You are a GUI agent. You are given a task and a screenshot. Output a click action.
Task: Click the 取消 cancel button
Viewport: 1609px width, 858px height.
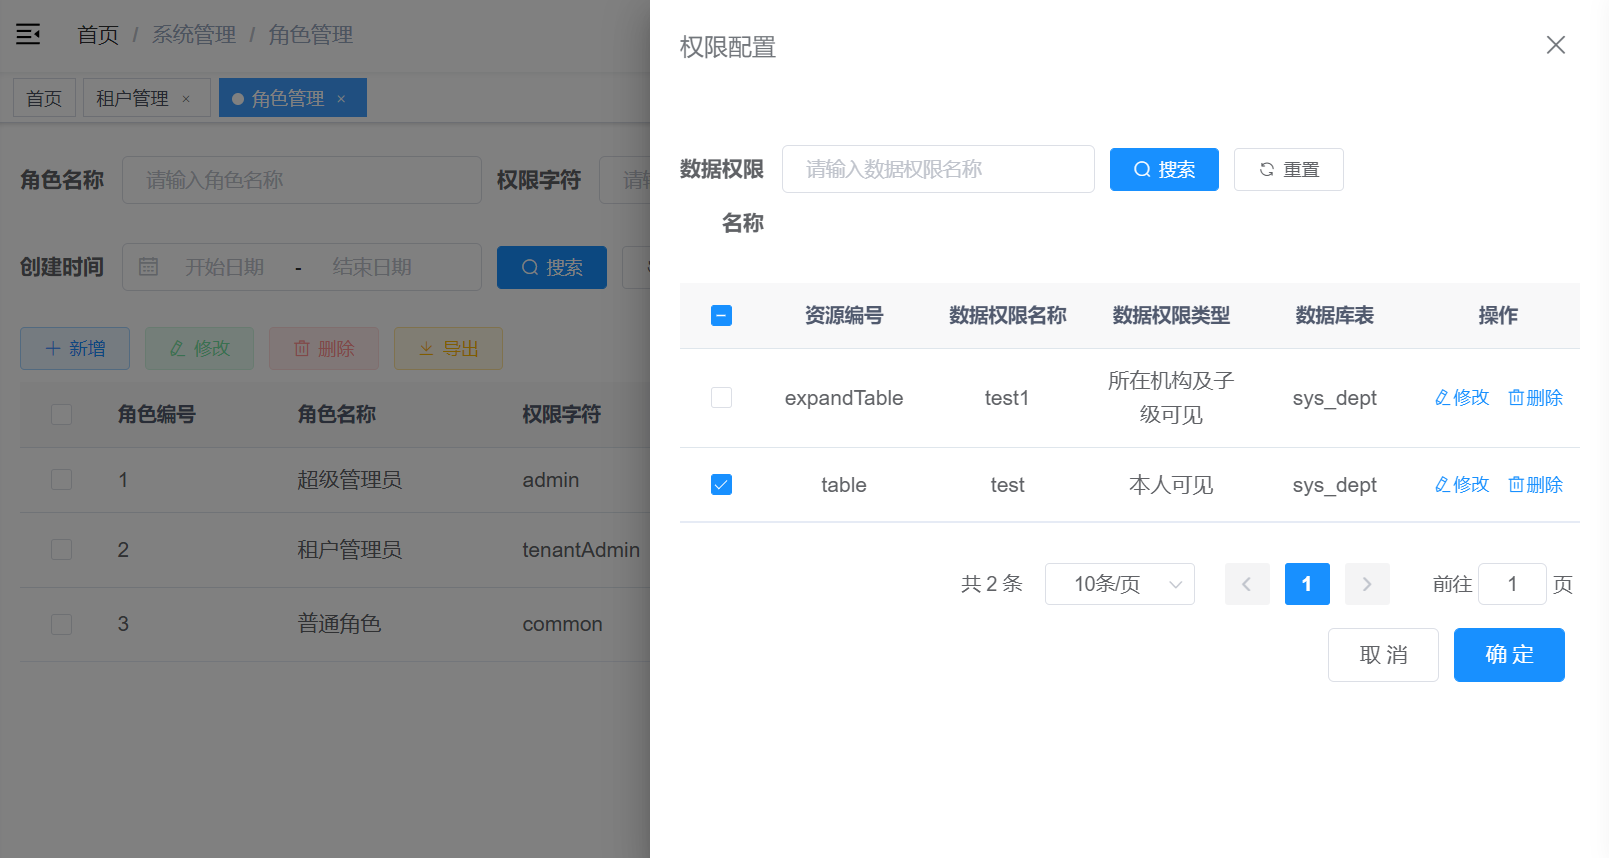pos(1383,655)
